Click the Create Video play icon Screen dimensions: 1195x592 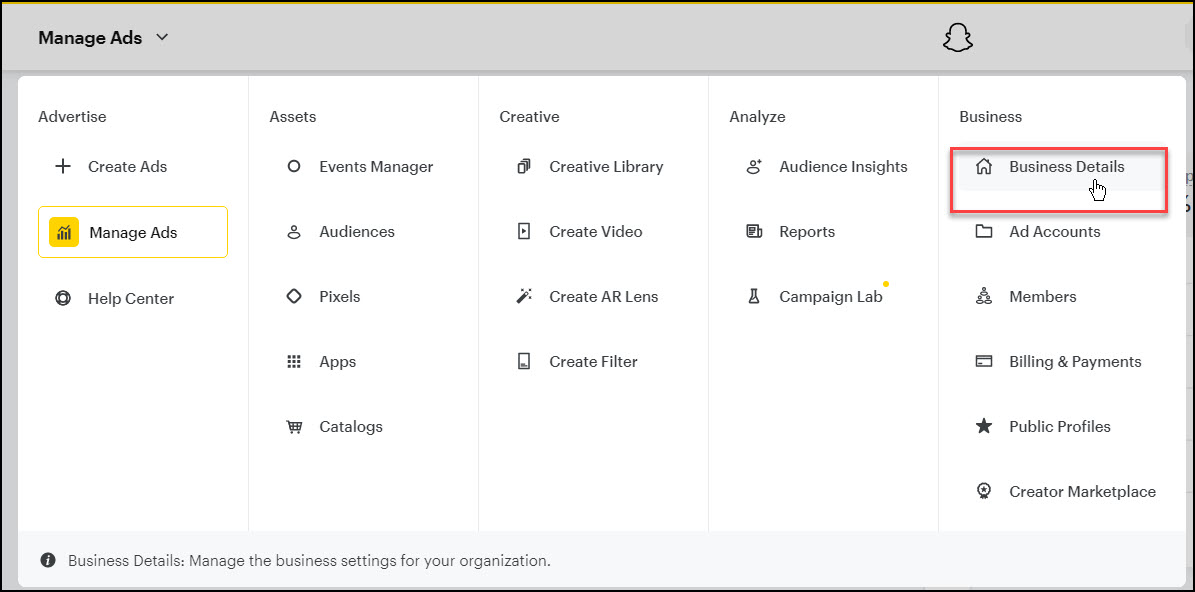pos(524,232)
